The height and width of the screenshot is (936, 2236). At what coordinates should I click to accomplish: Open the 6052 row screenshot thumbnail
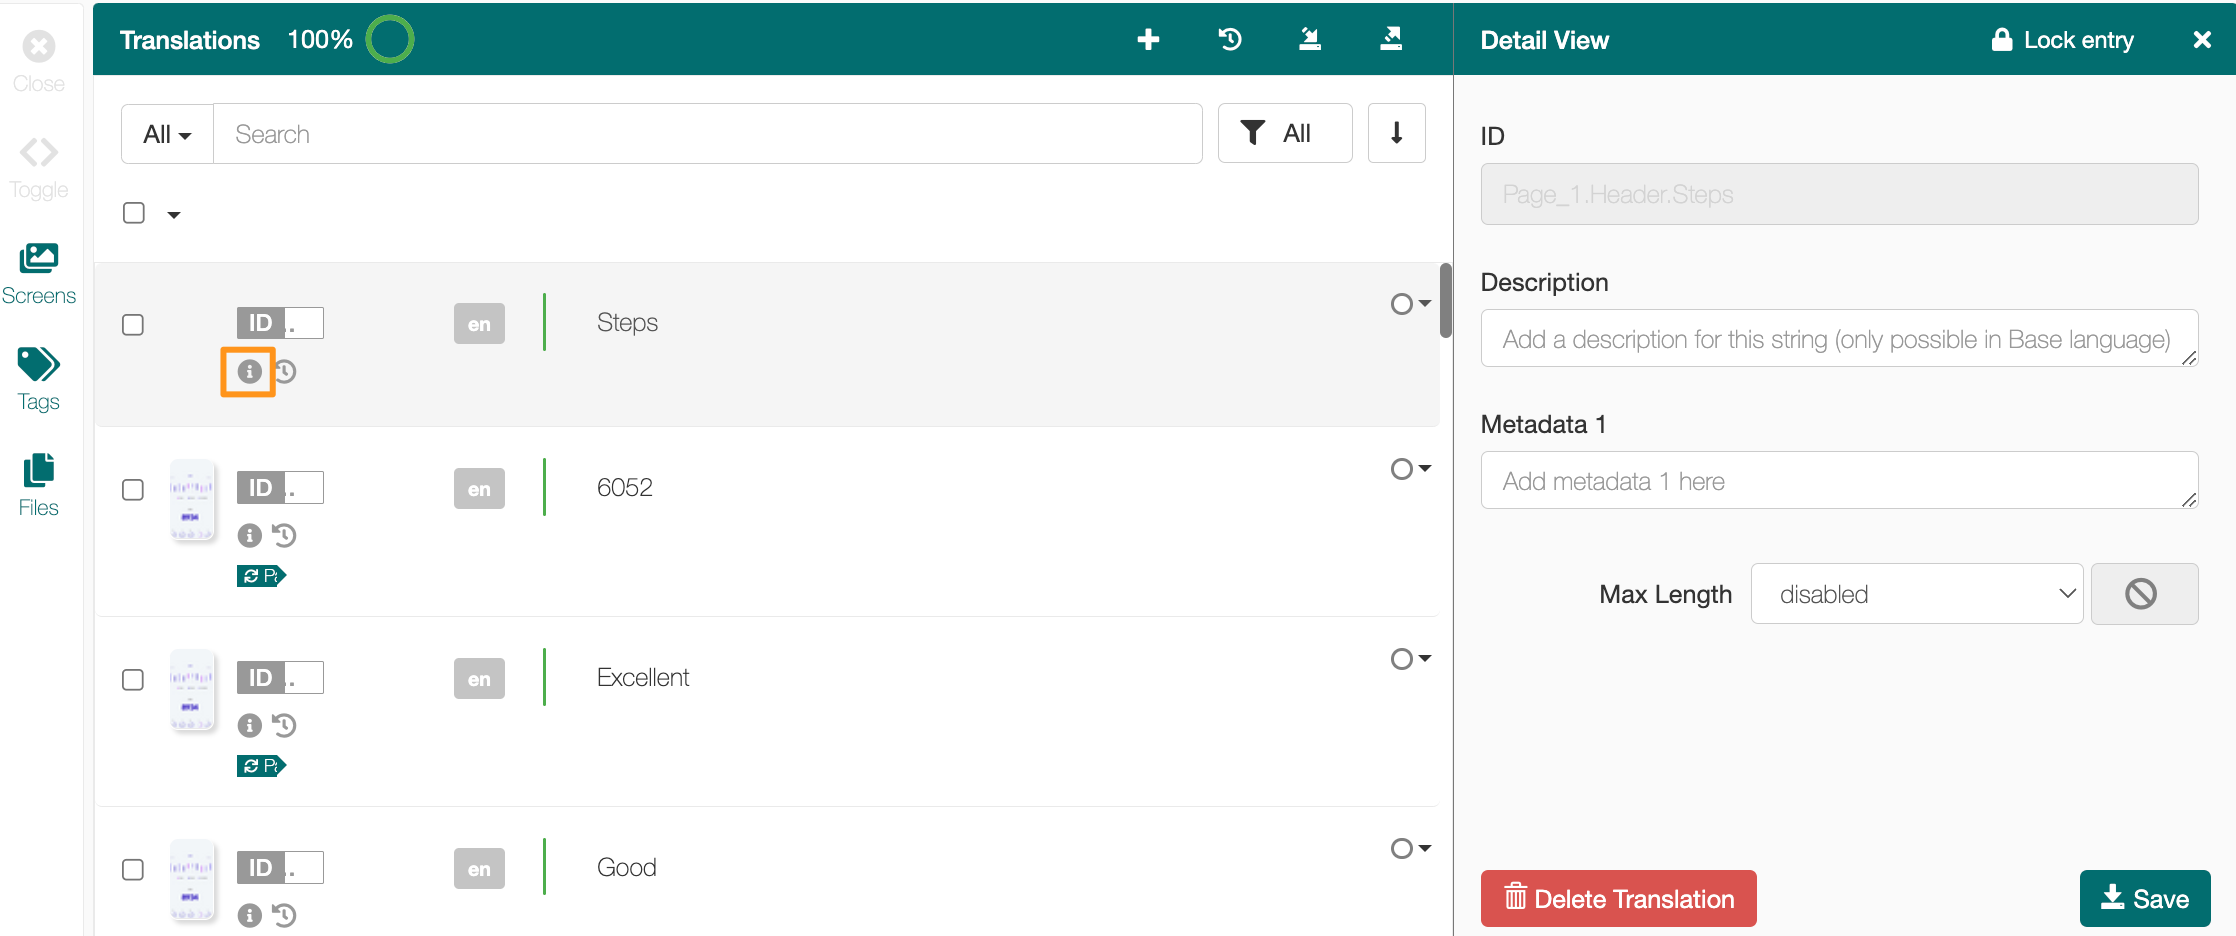click(191, 501)
